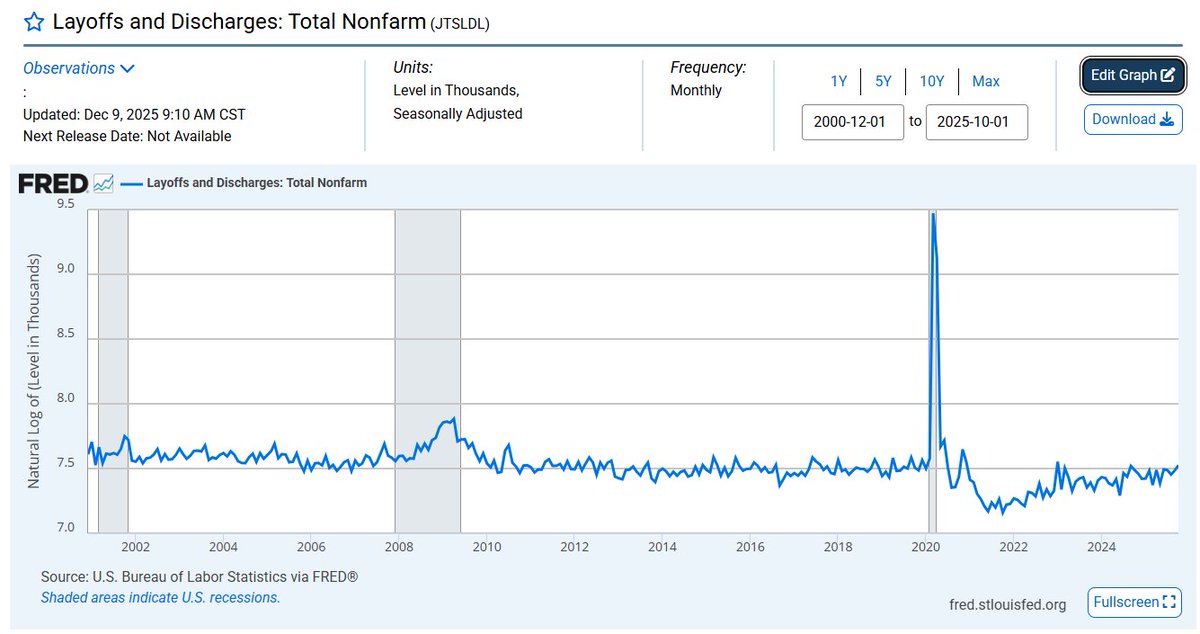
Task: Click the y-axis value 7.0
Action: tap(66, 527)
